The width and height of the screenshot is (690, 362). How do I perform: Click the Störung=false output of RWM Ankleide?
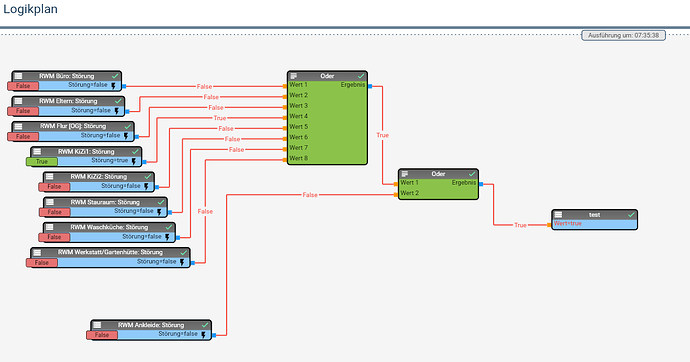pyautogui.click(x=178, y=334)
